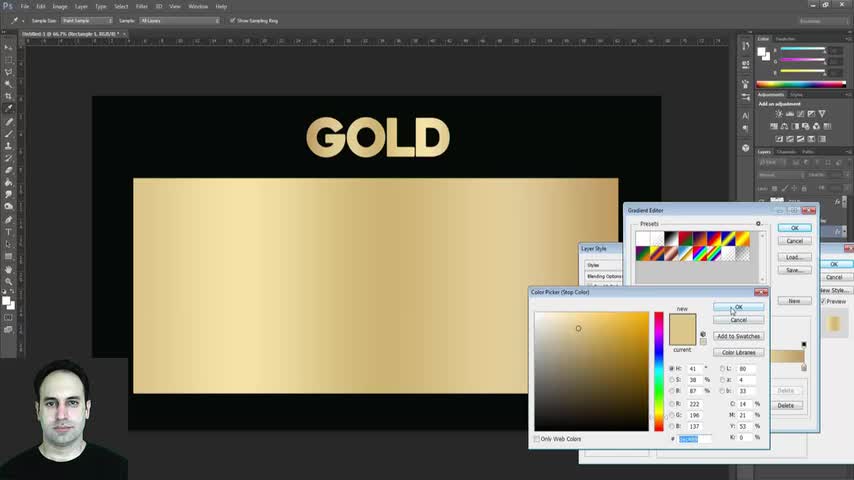Select Lab a radio button
The height and width of the screenshot is (480, 854).
tap(722, 380)
